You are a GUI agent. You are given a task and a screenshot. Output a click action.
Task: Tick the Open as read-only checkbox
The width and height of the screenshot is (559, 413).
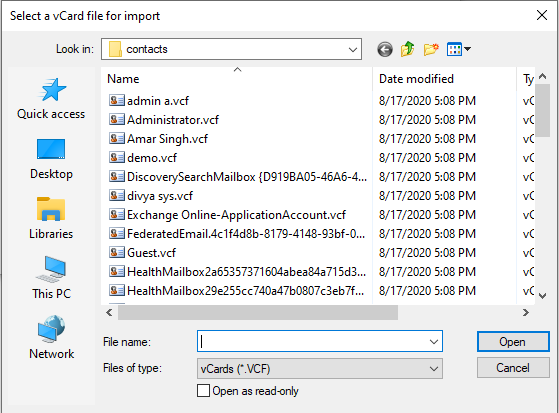(203, 391)
